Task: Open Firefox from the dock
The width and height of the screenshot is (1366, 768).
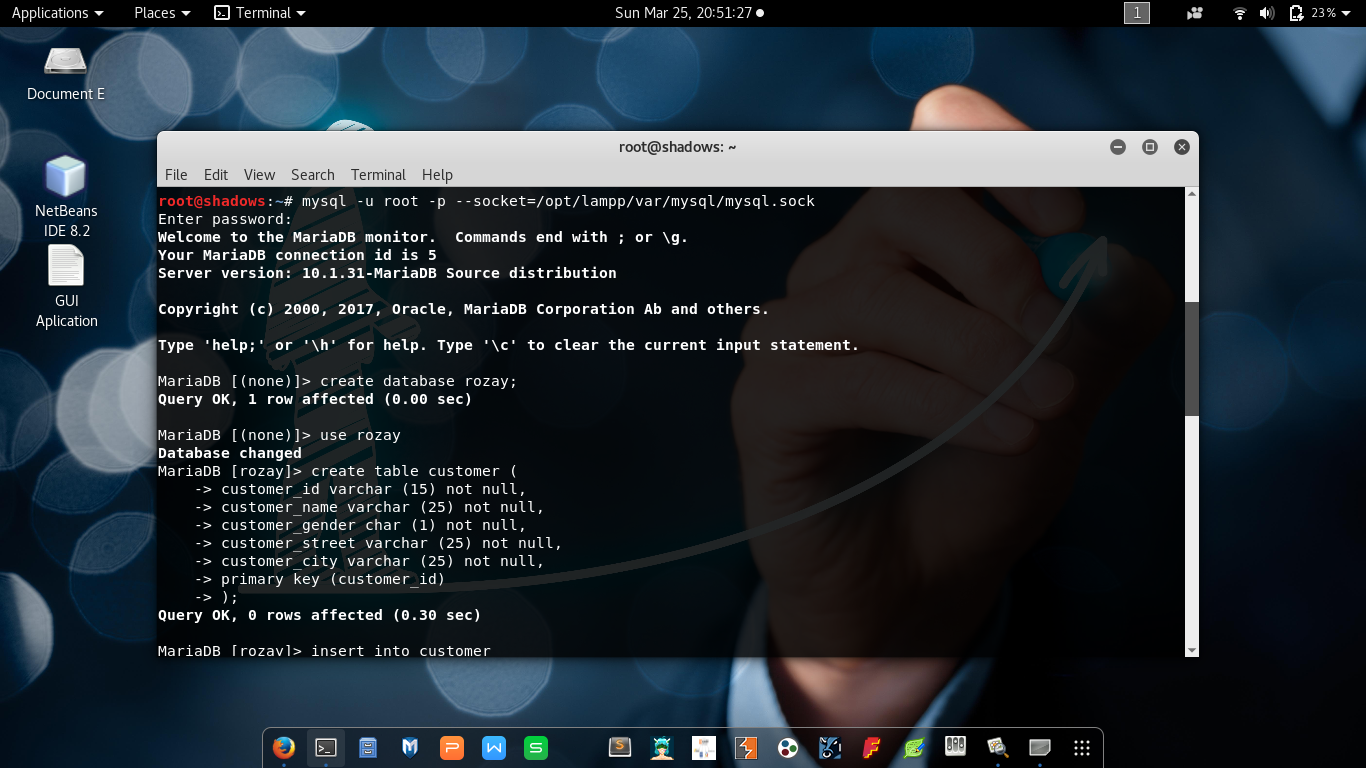Action: pyautogui.click(x=283, y=747)
